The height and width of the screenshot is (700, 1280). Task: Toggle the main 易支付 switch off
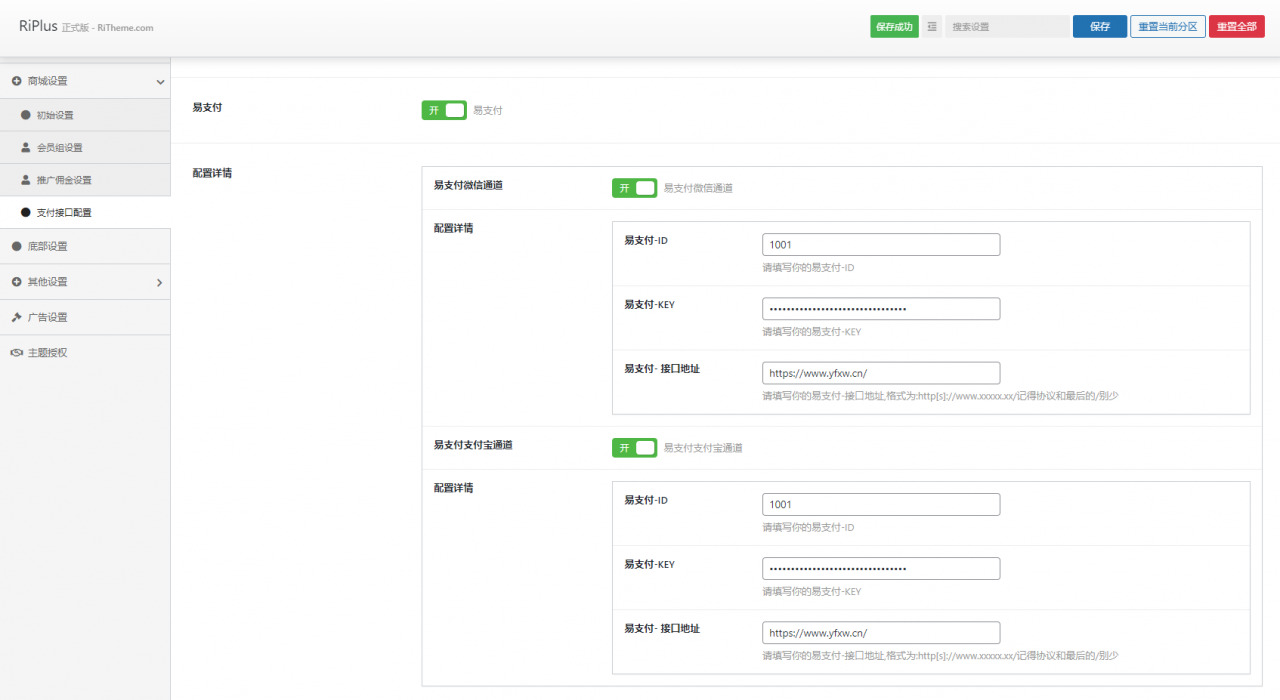(x=444, y=110)
